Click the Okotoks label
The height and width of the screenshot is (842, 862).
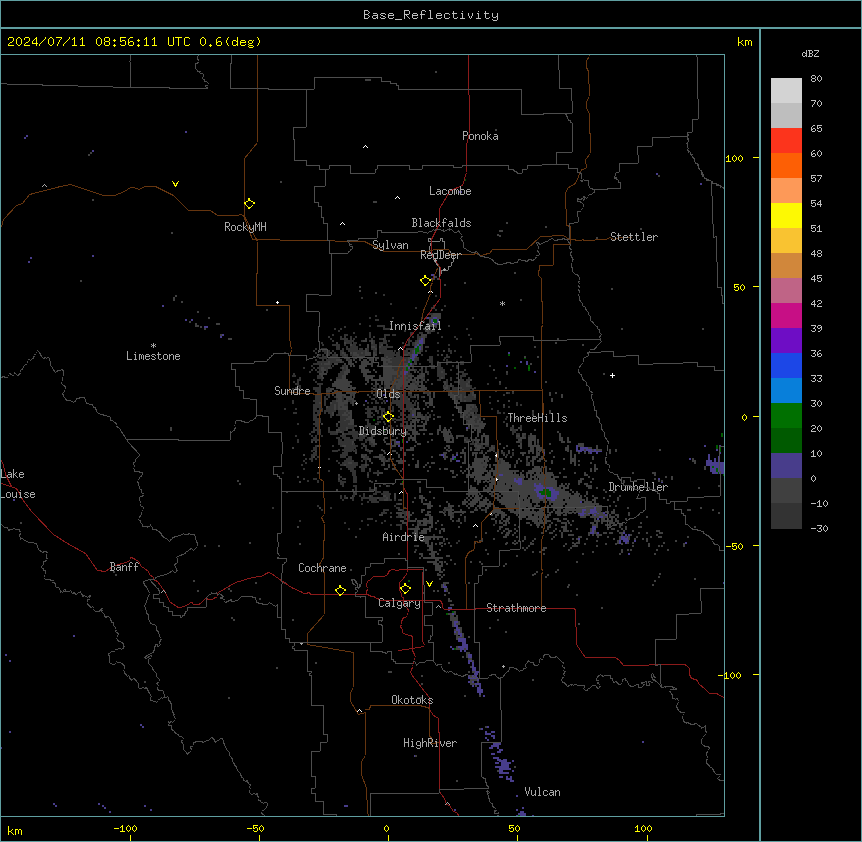click(x=412, y=700)
